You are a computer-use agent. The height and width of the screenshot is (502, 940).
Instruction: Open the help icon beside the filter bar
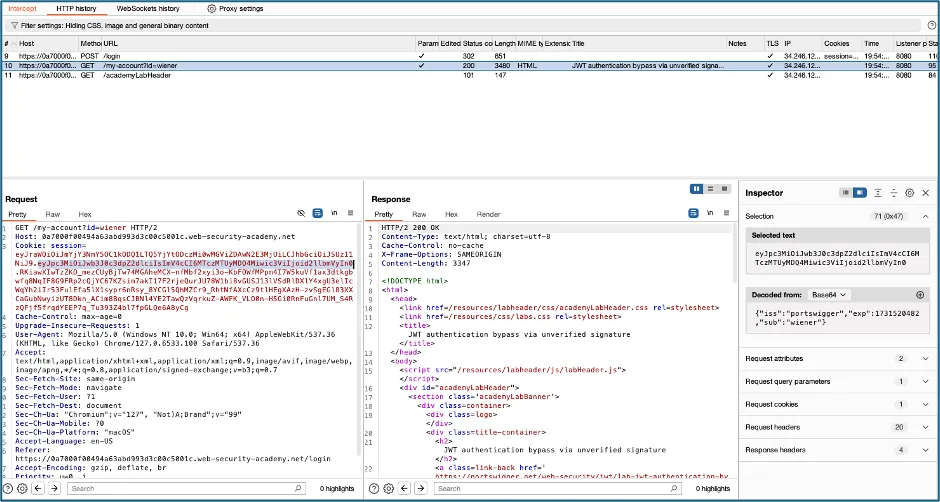pyautogui.click(x=931, y=25)
